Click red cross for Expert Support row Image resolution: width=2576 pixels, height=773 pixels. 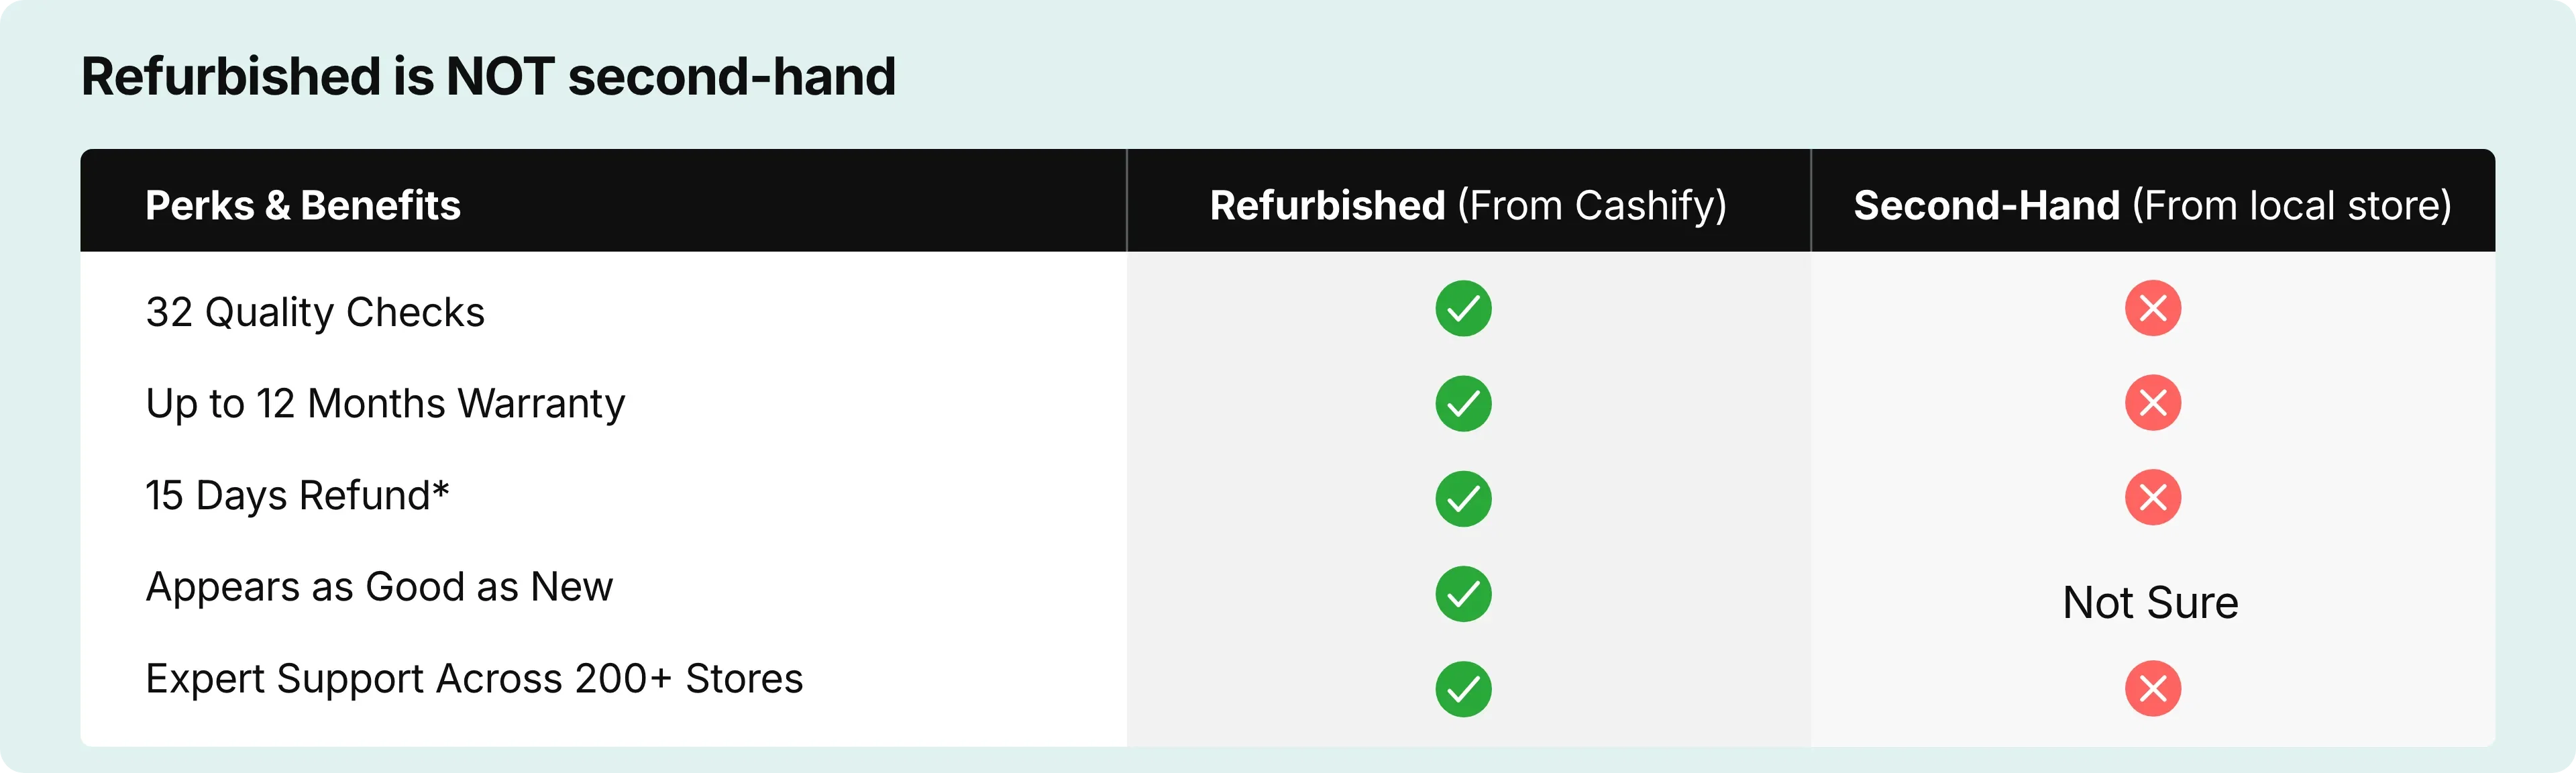[x=2153, y=689]
